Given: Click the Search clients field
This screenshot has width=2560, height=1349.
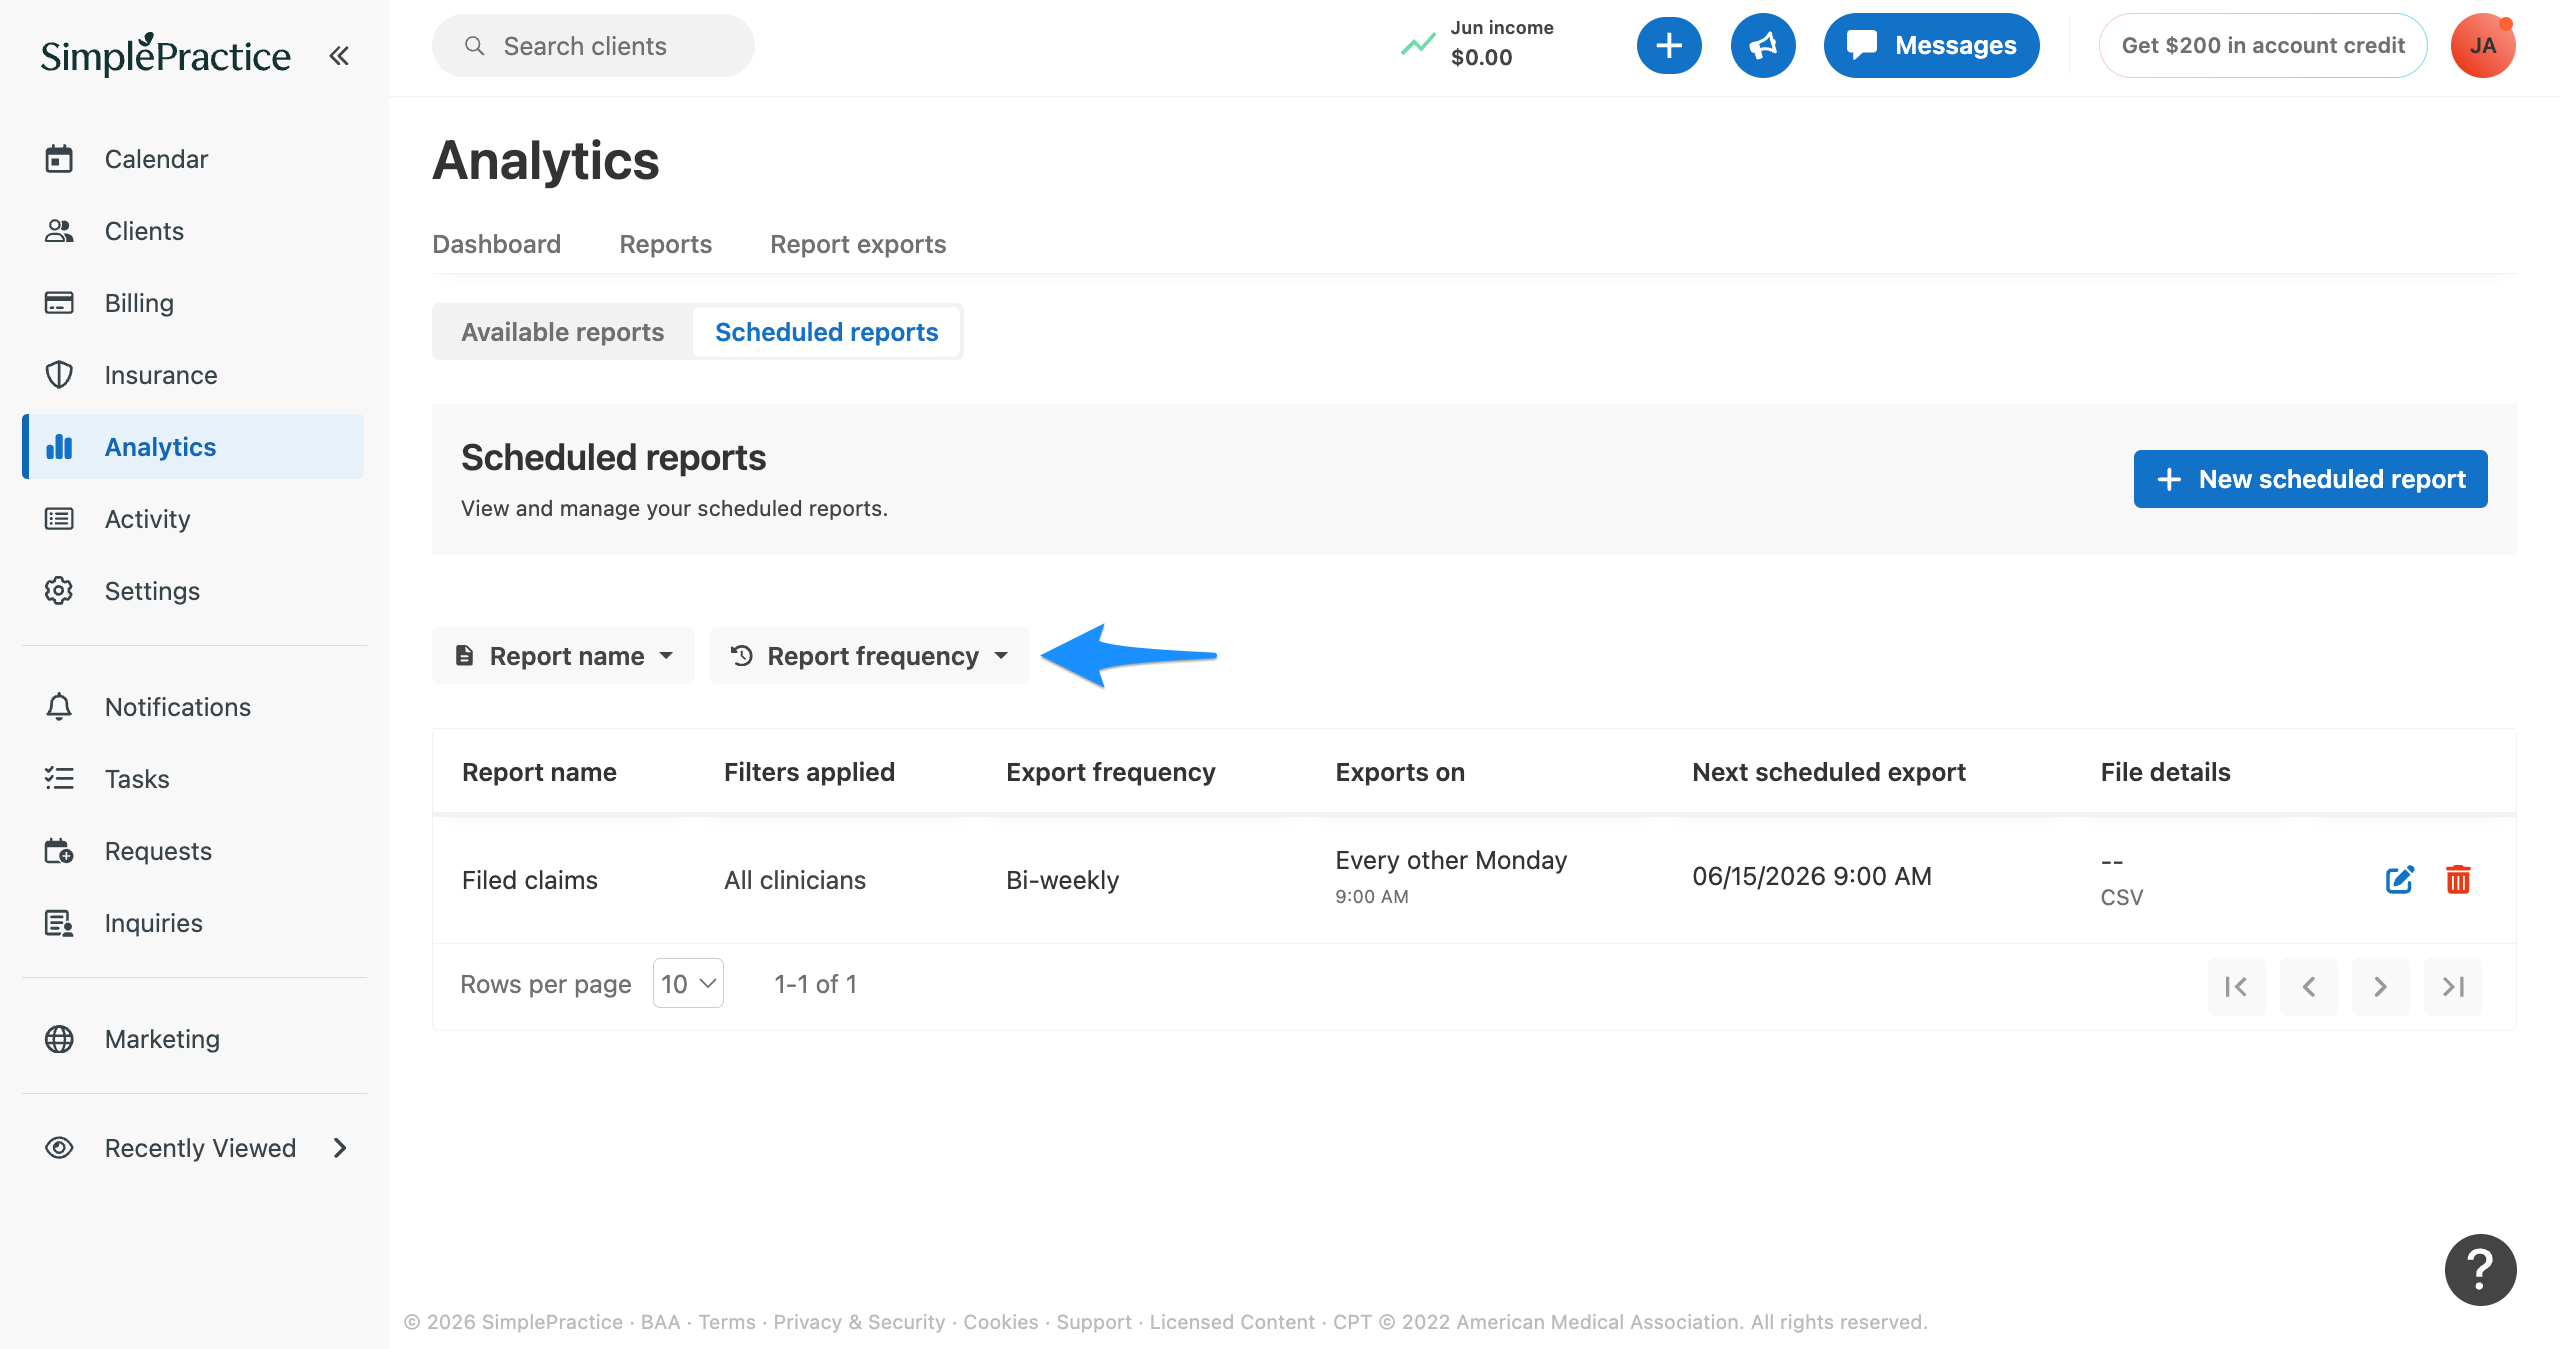Looking at the screenshot, I should coord(593,46).
